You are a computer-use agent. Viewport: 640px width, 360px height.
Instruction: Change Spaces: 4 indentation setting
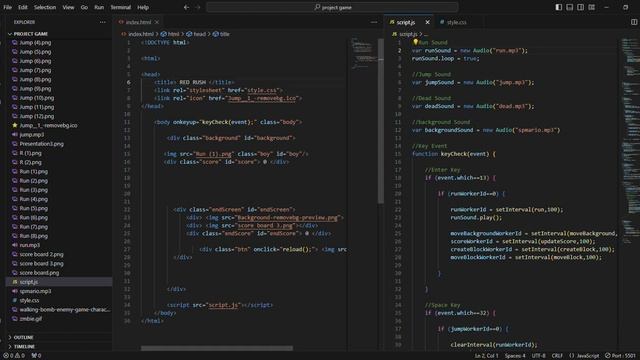coord(515,356)
